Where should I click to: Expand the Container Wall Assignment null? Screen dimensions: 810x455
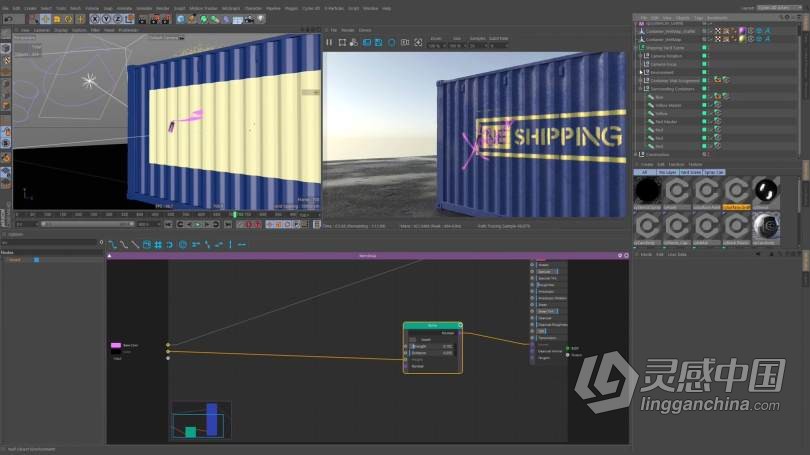641,81
